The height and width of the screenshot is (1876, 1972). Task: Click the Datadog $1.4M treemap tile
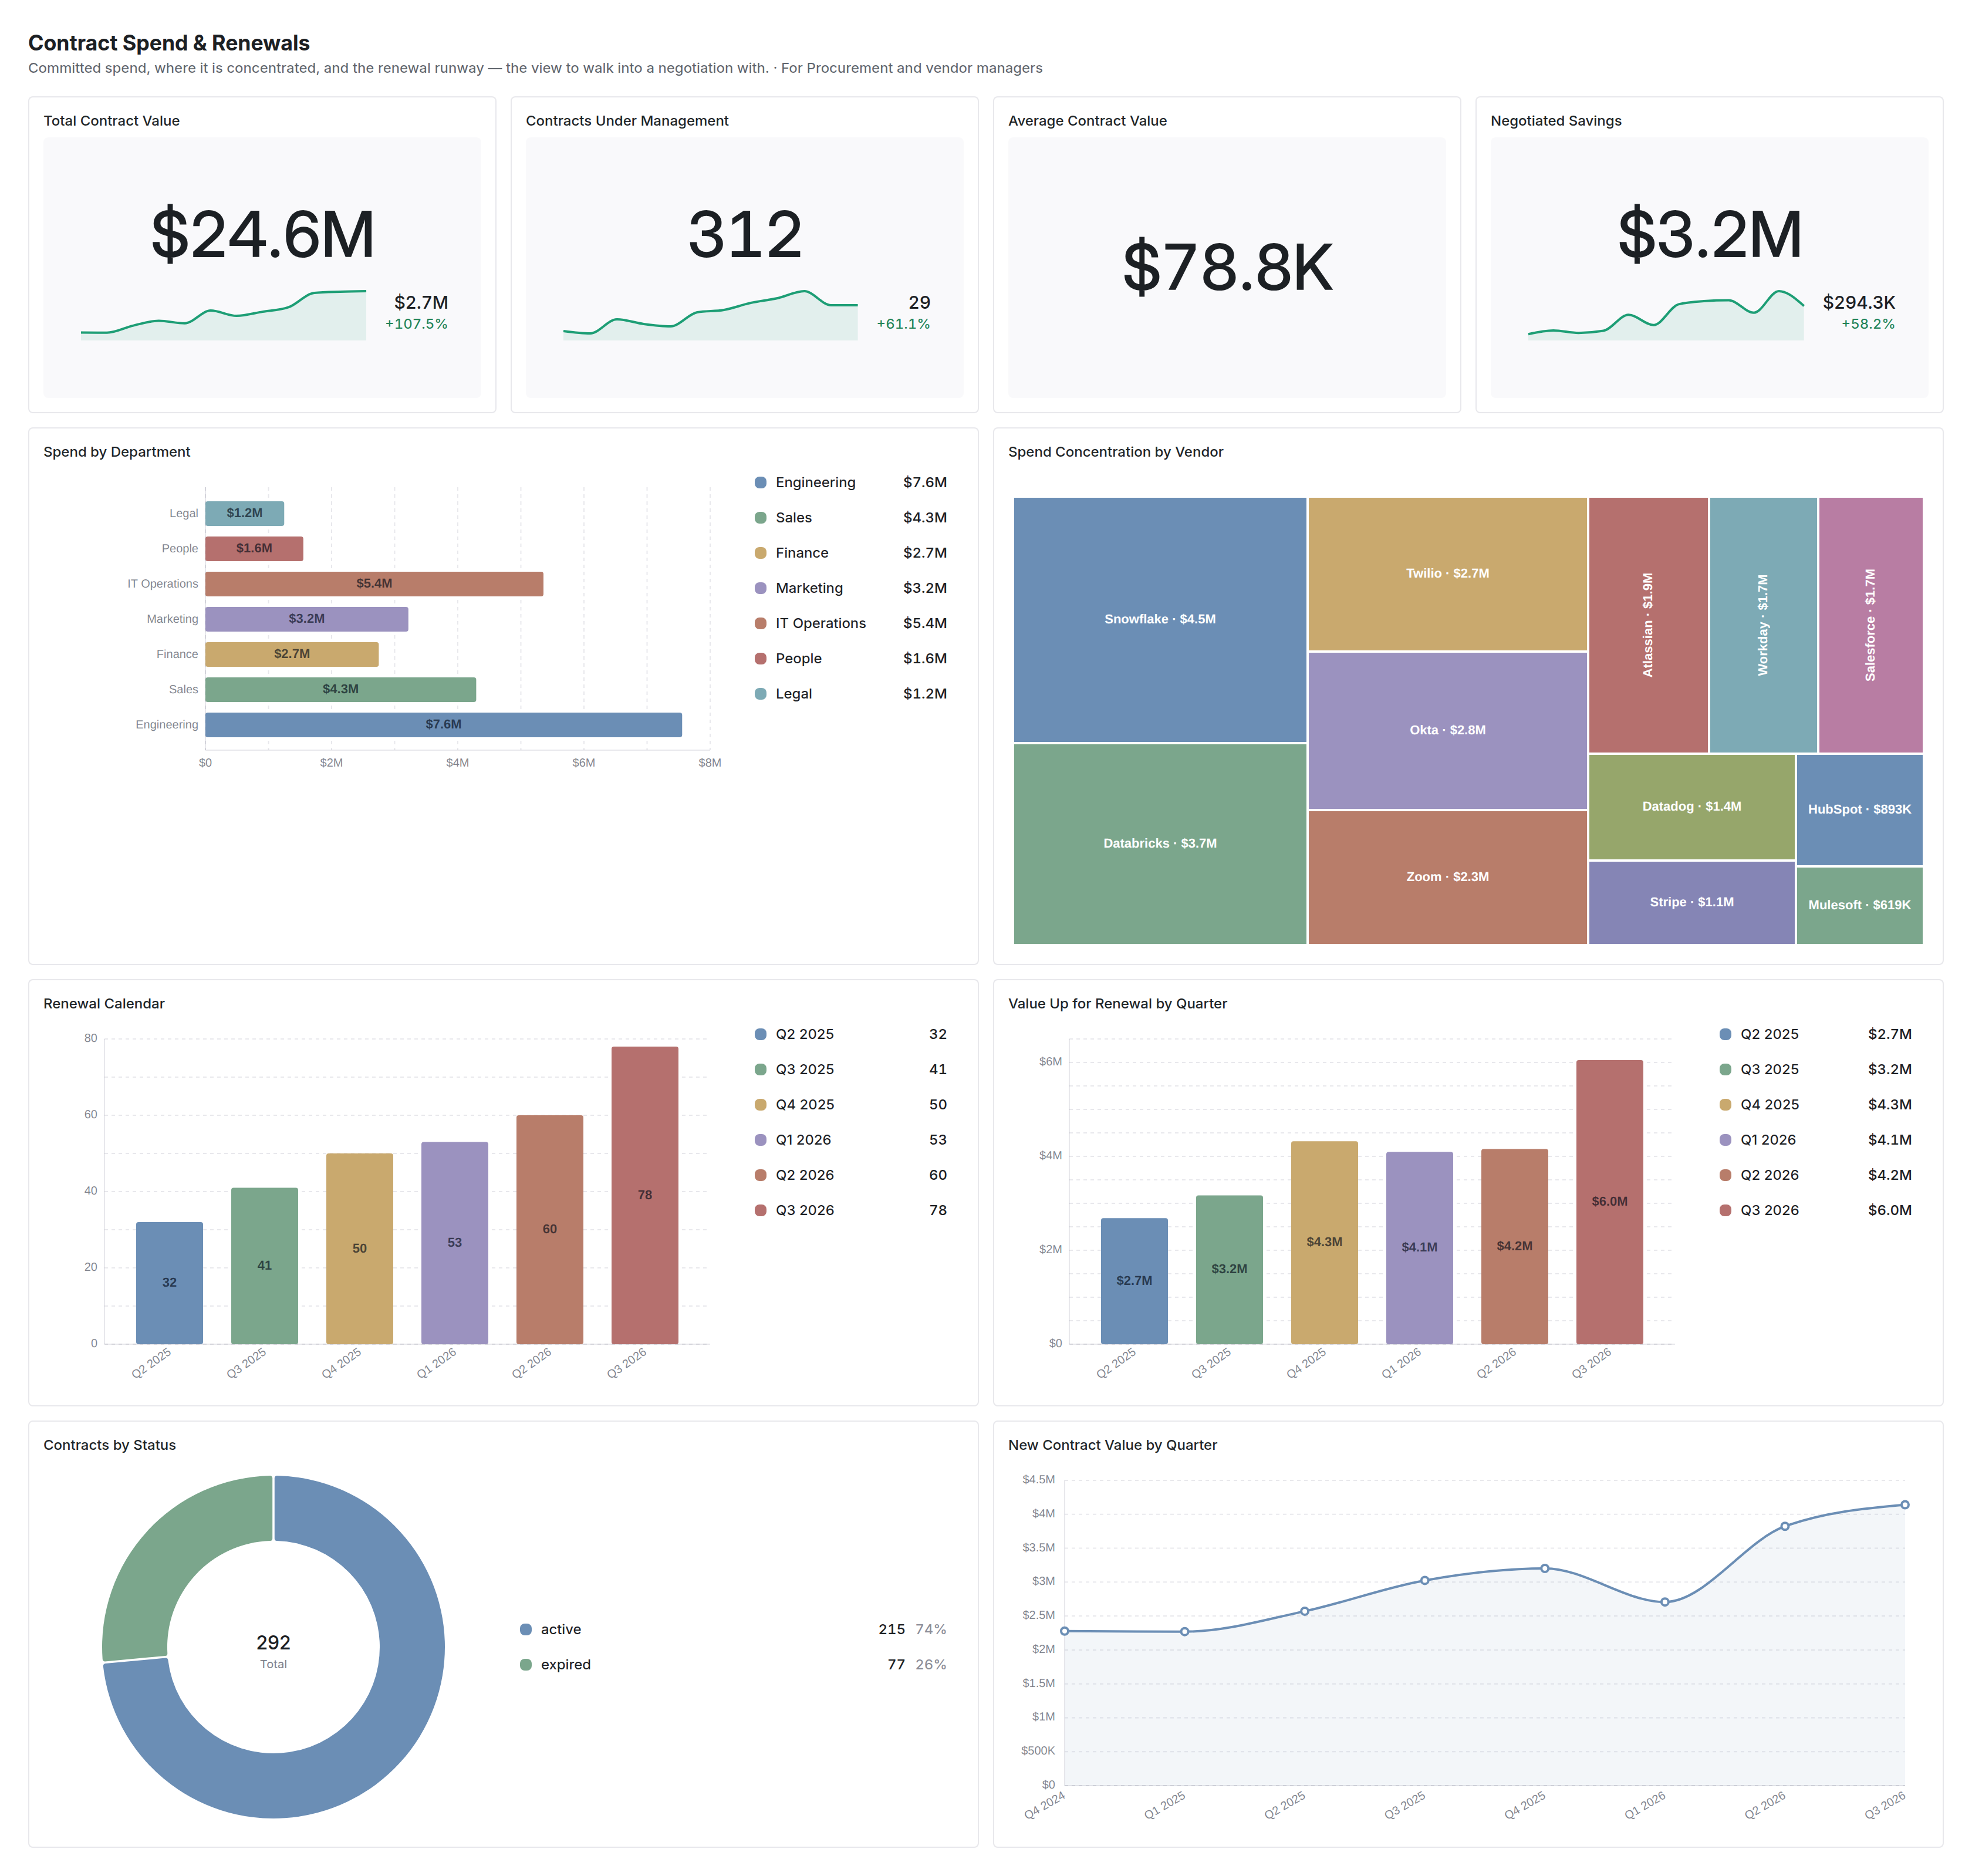click(x=1691, y=806)
